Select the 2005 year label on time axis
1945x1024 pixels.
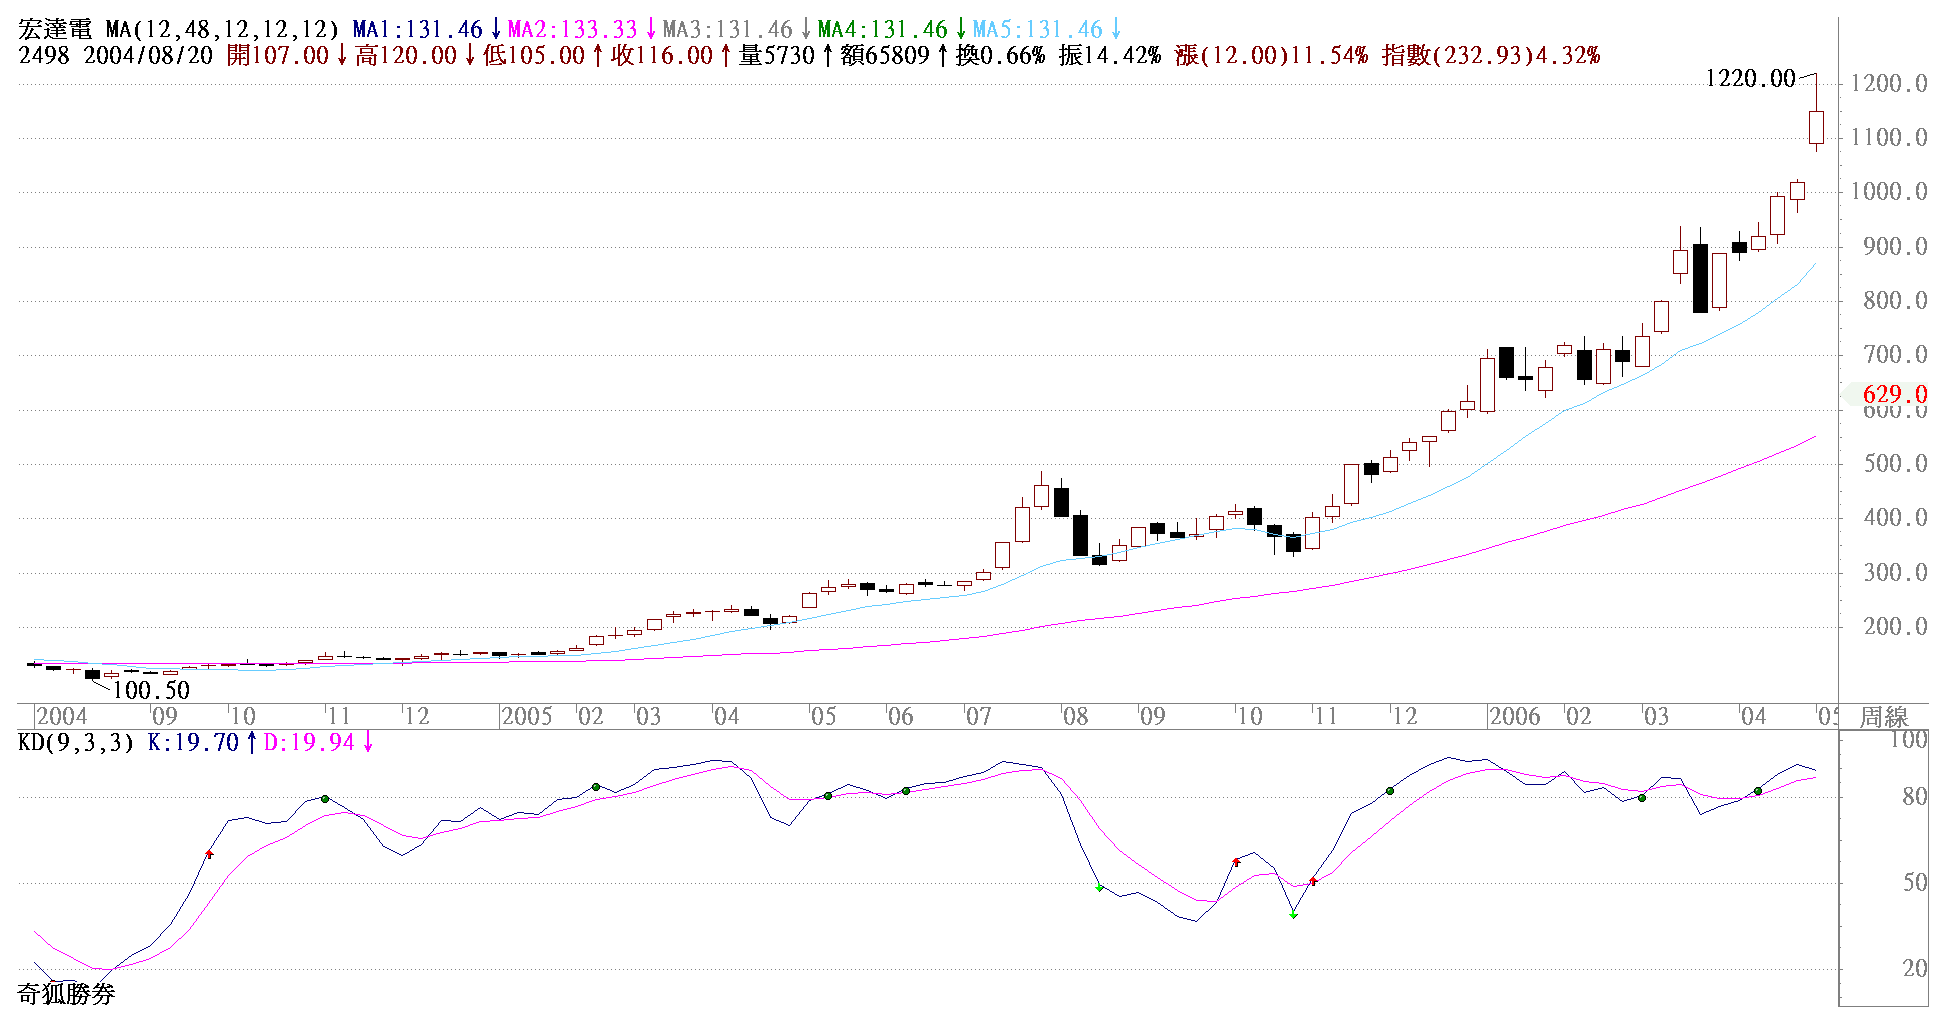coord(526,716)
